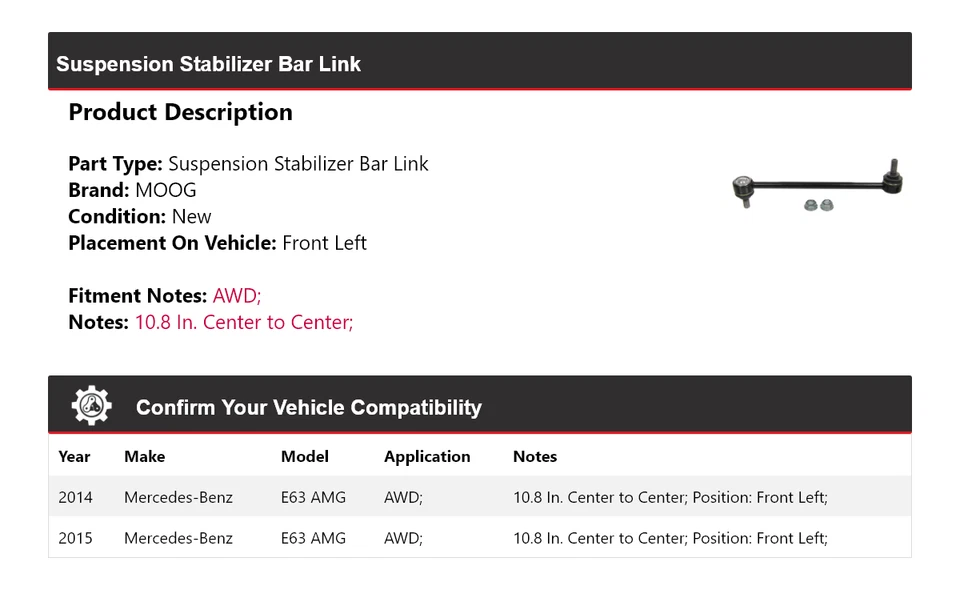The width and height of the screenshot is (960, 590).
Task: Click the gear compatibility icon
Action: (x=91, y=405)
